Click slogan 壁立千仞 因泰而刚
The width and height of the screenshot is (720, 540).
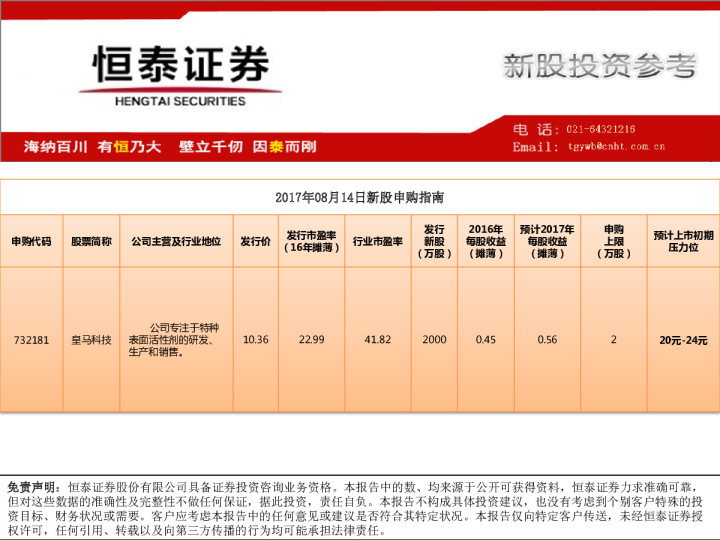pos(248,146)
